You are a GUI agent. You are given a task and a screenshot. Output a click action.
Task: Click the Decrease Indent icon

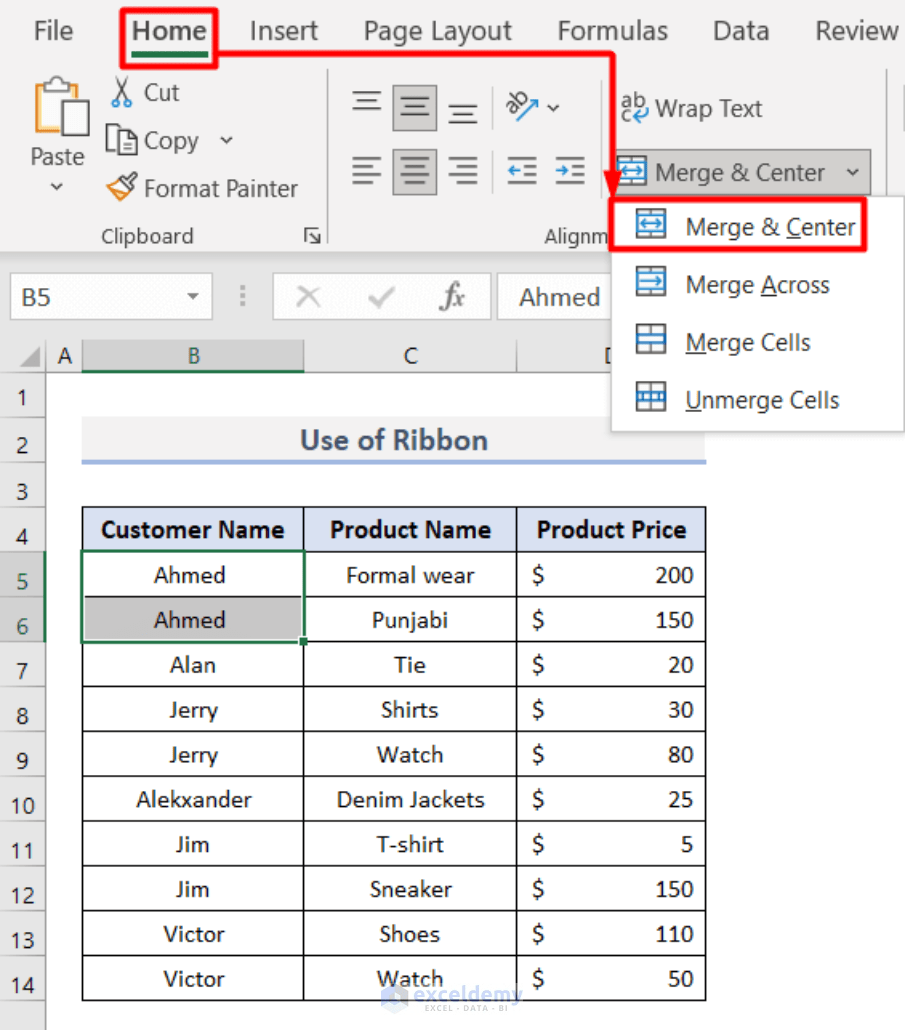pyautogui.click(x=521, y=171)
